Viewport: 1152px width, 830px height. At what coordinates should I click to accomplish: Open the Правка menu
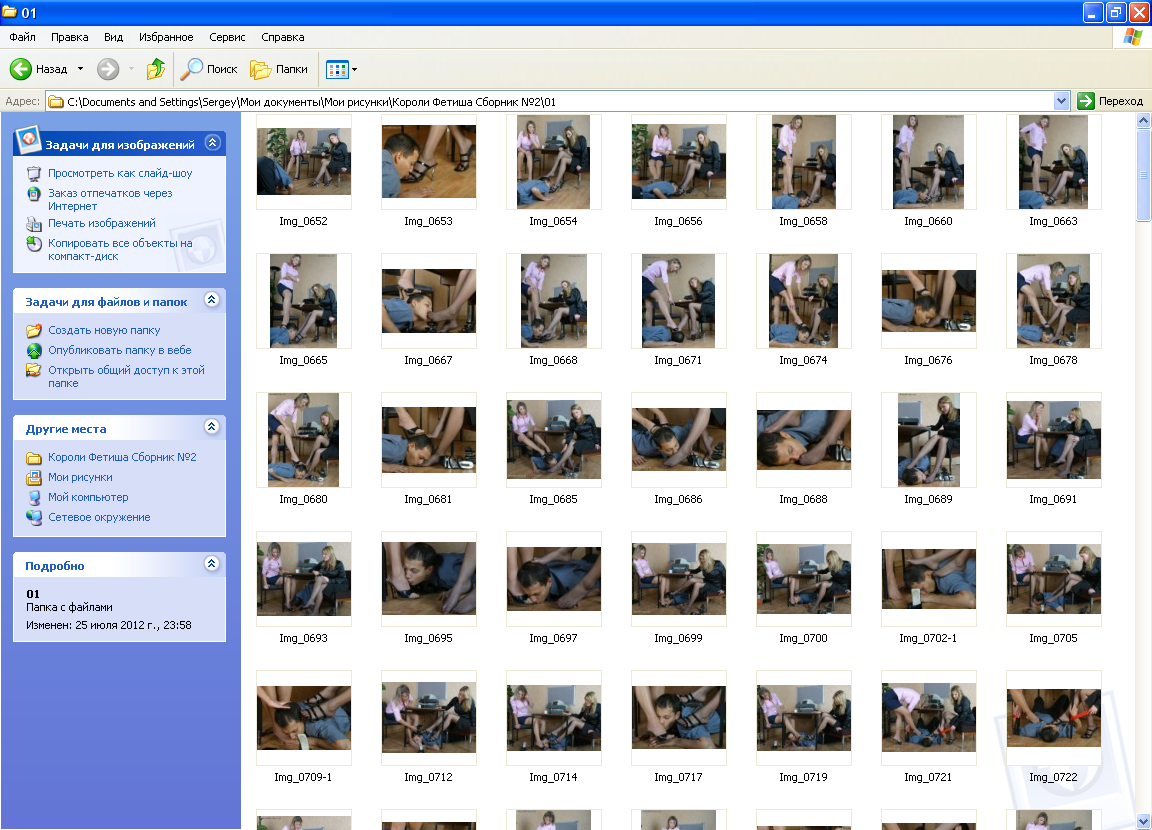point(70,37)
